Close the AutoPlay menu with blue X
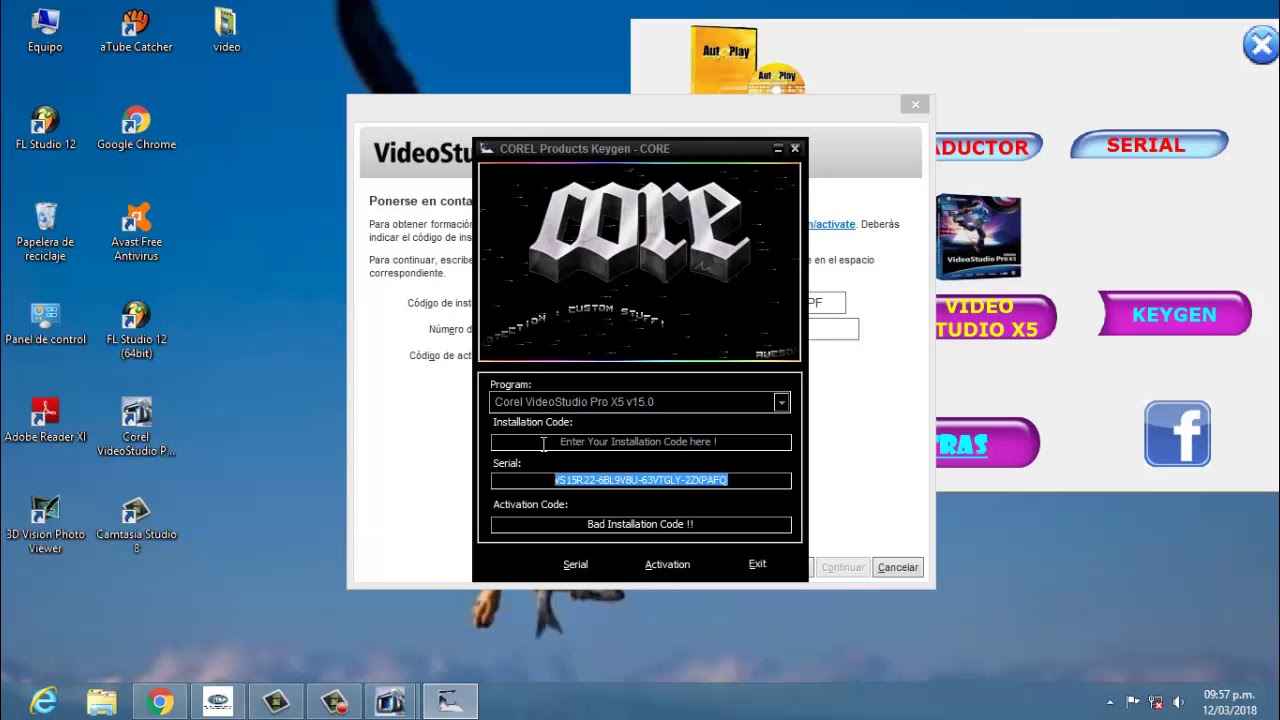 tap(1260, 45)
